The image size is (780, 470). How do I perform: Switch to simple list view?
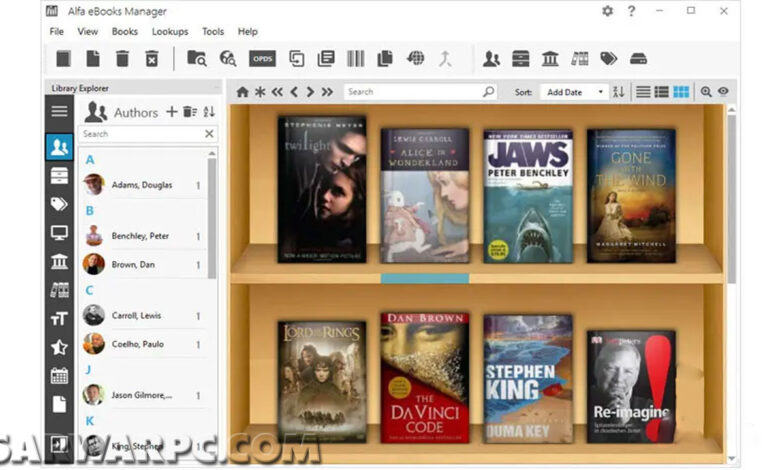pyautogui.click(x=643, y=92)
